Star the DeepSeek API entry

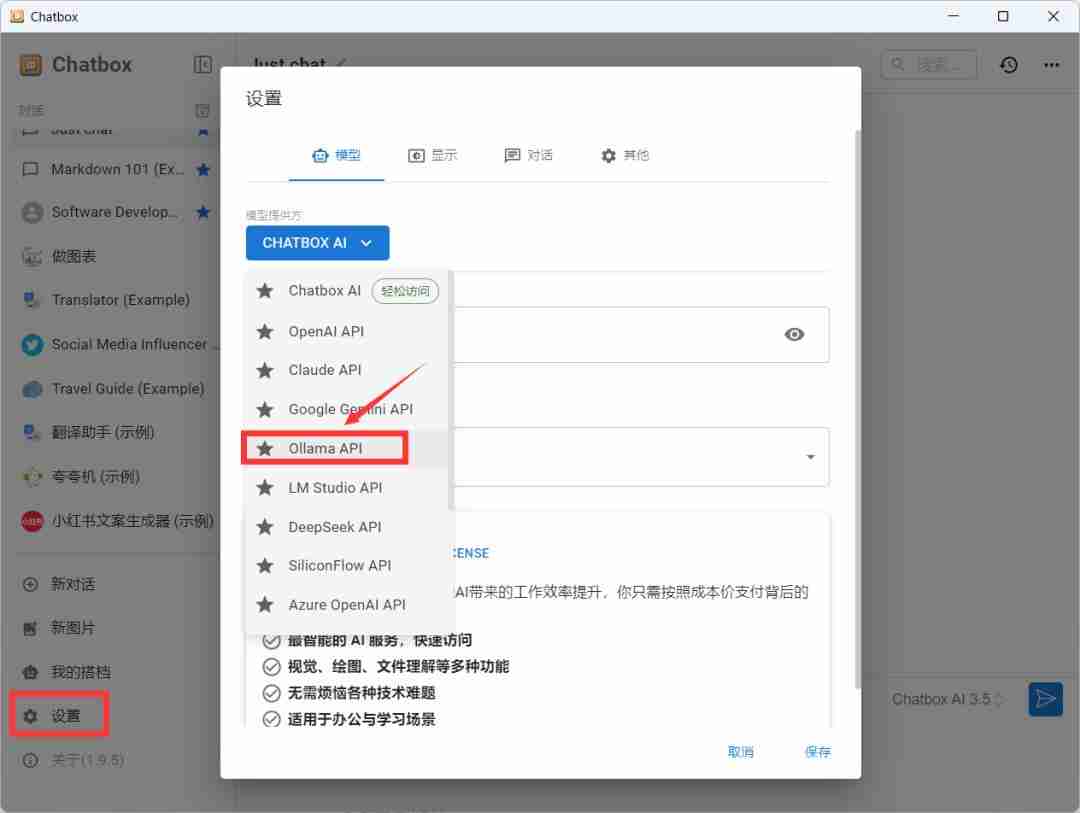click(264, 526)
